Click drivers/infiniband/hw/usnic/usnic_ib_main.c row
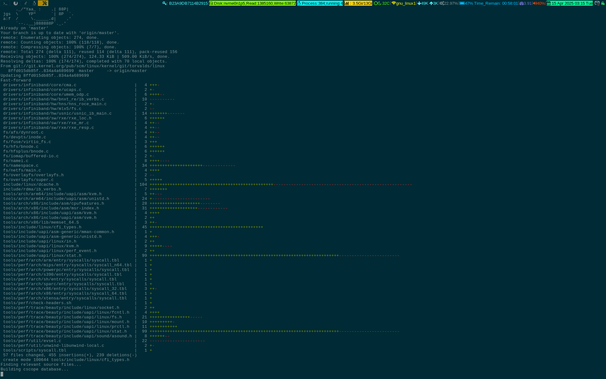The width and height of the screenshot is (606, 379). tap(94, 113)
